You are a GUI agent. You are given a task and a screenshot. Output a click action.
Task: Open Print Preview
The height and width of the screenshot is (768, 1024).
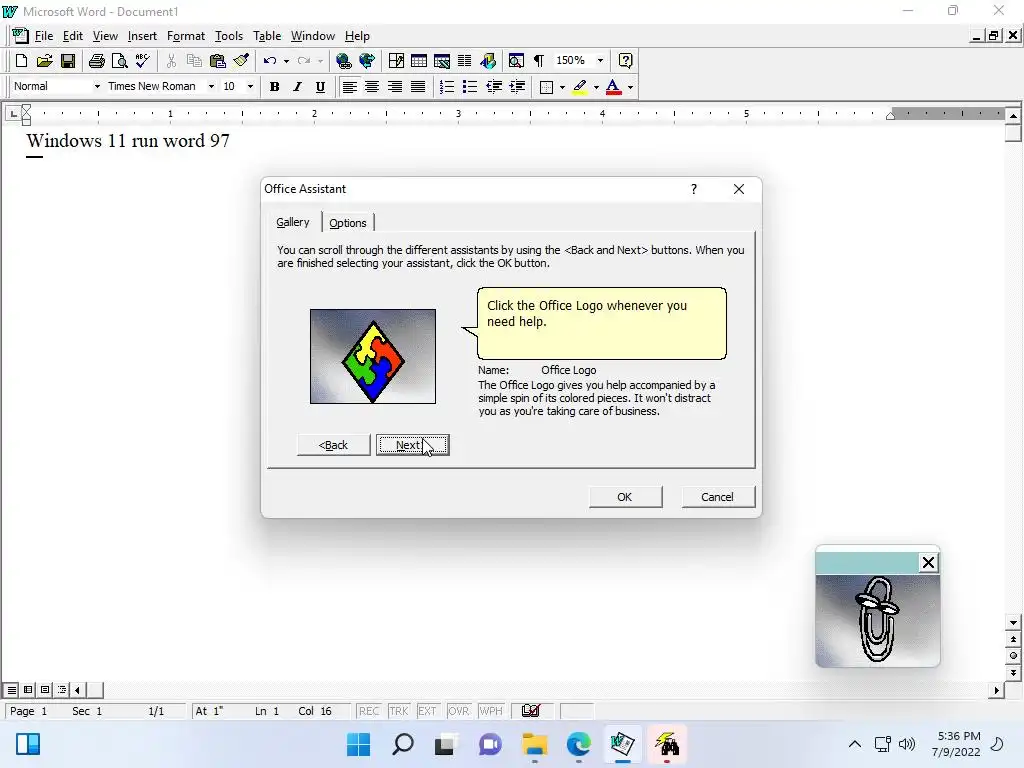[x=120, y=61]
